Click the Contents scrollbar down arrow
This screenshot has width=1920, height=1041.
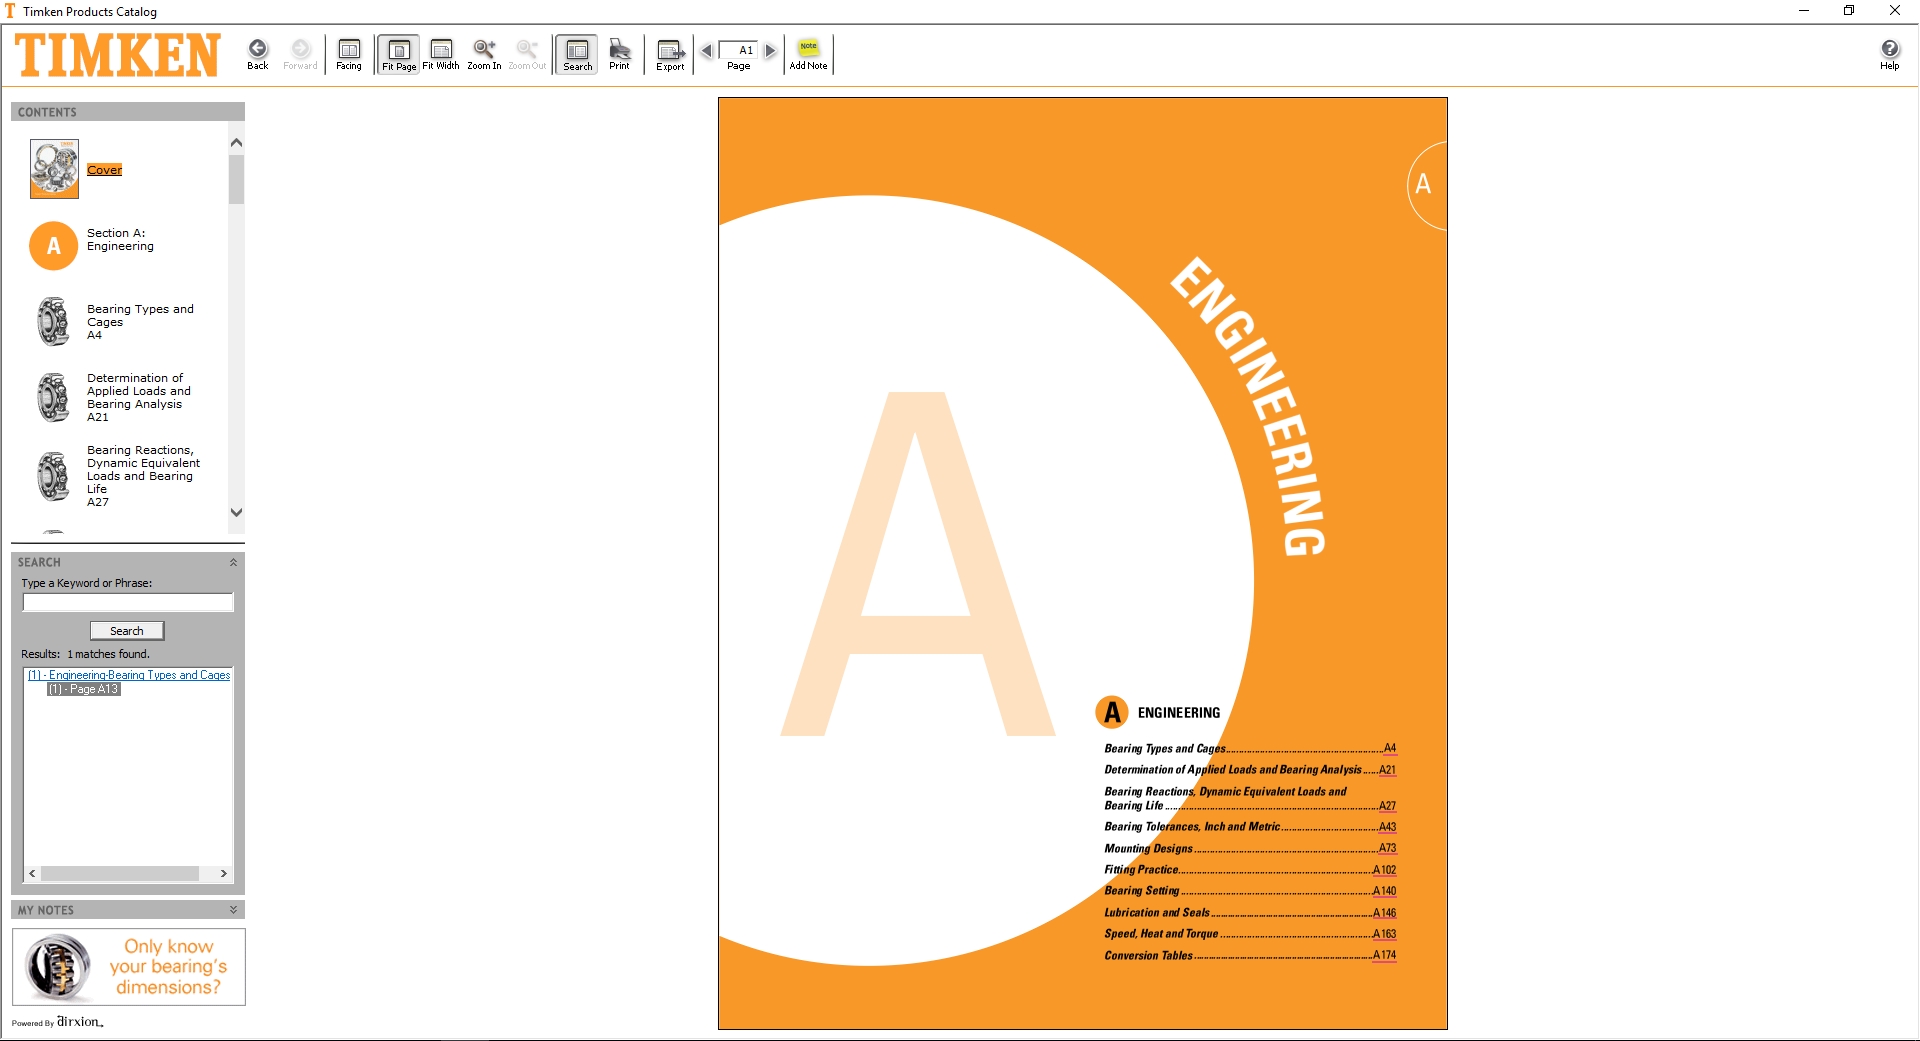click(236, 512)
